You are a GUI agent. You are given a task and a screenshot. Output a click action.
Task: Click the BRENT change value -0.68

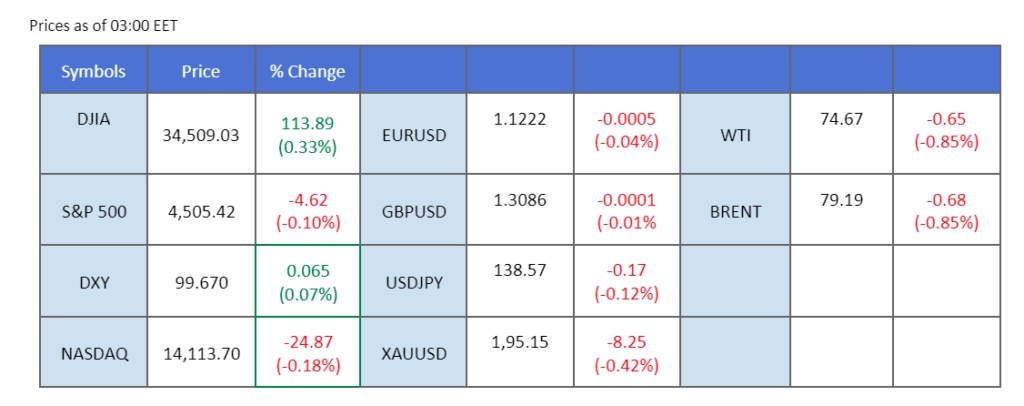[946, 200]
